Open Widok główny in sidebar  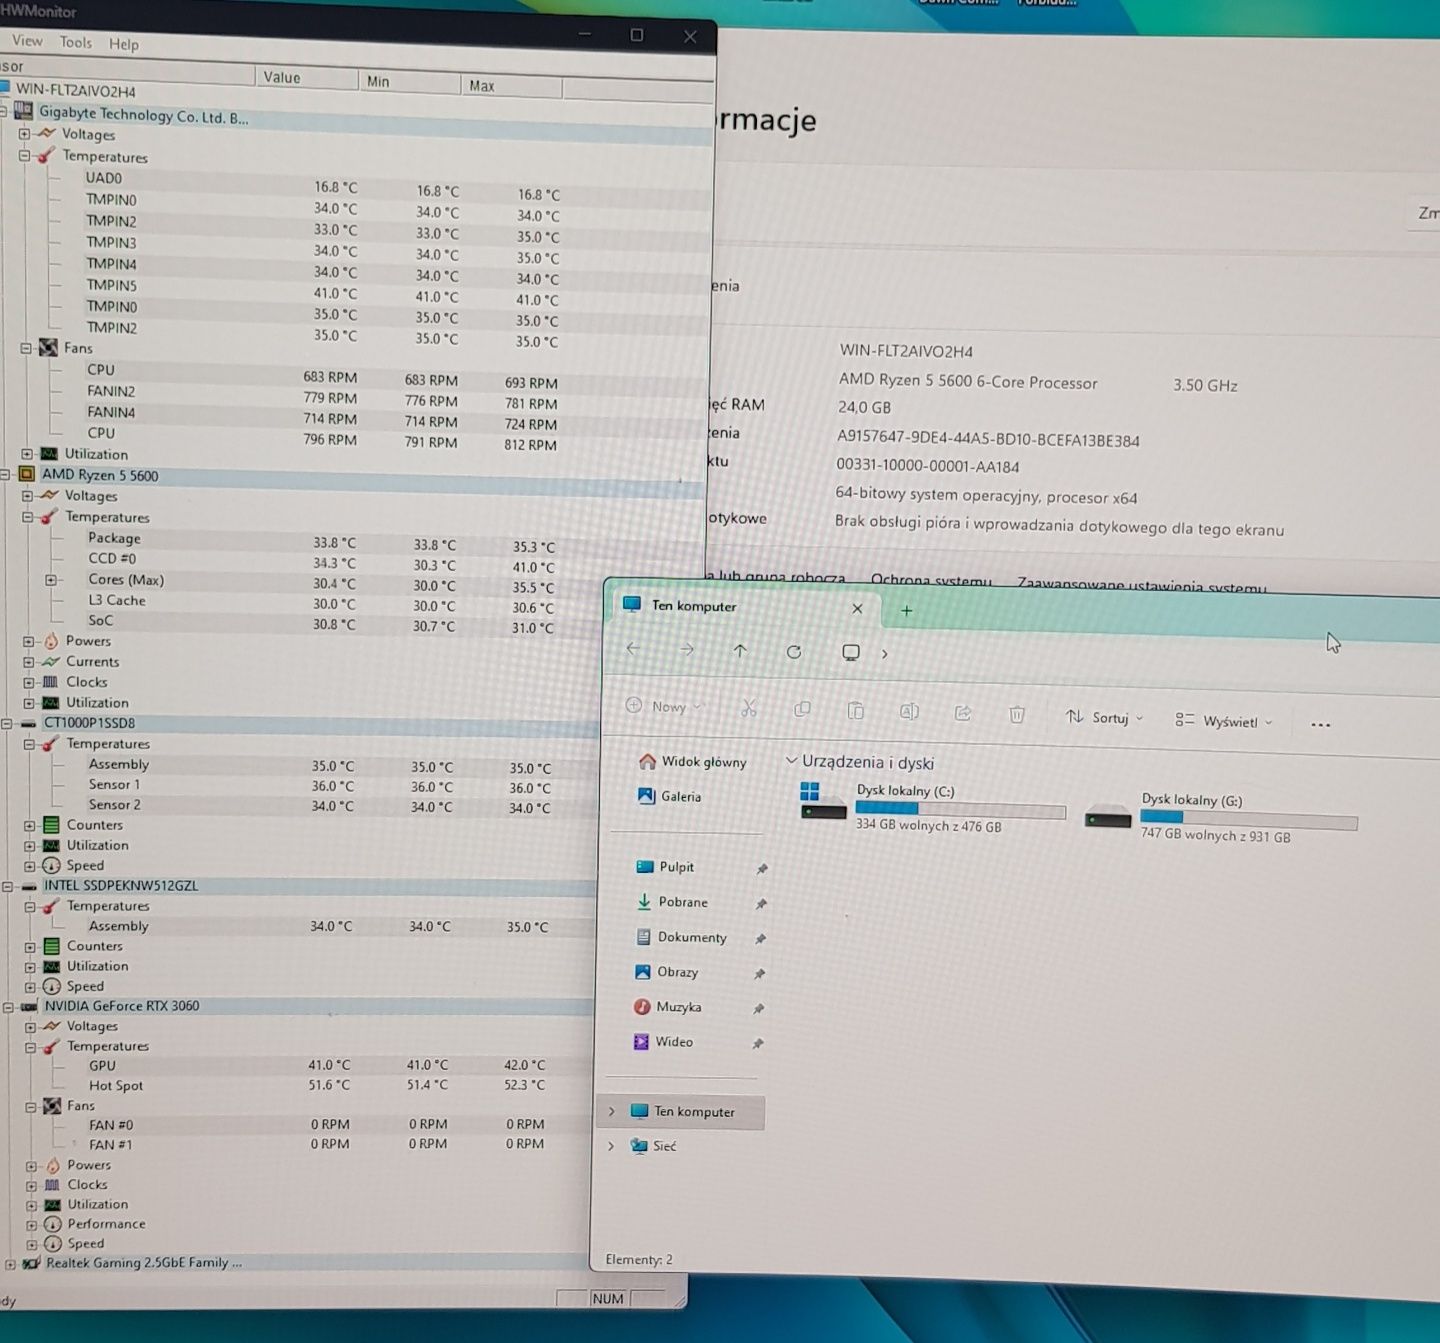[x=693, y=761]
